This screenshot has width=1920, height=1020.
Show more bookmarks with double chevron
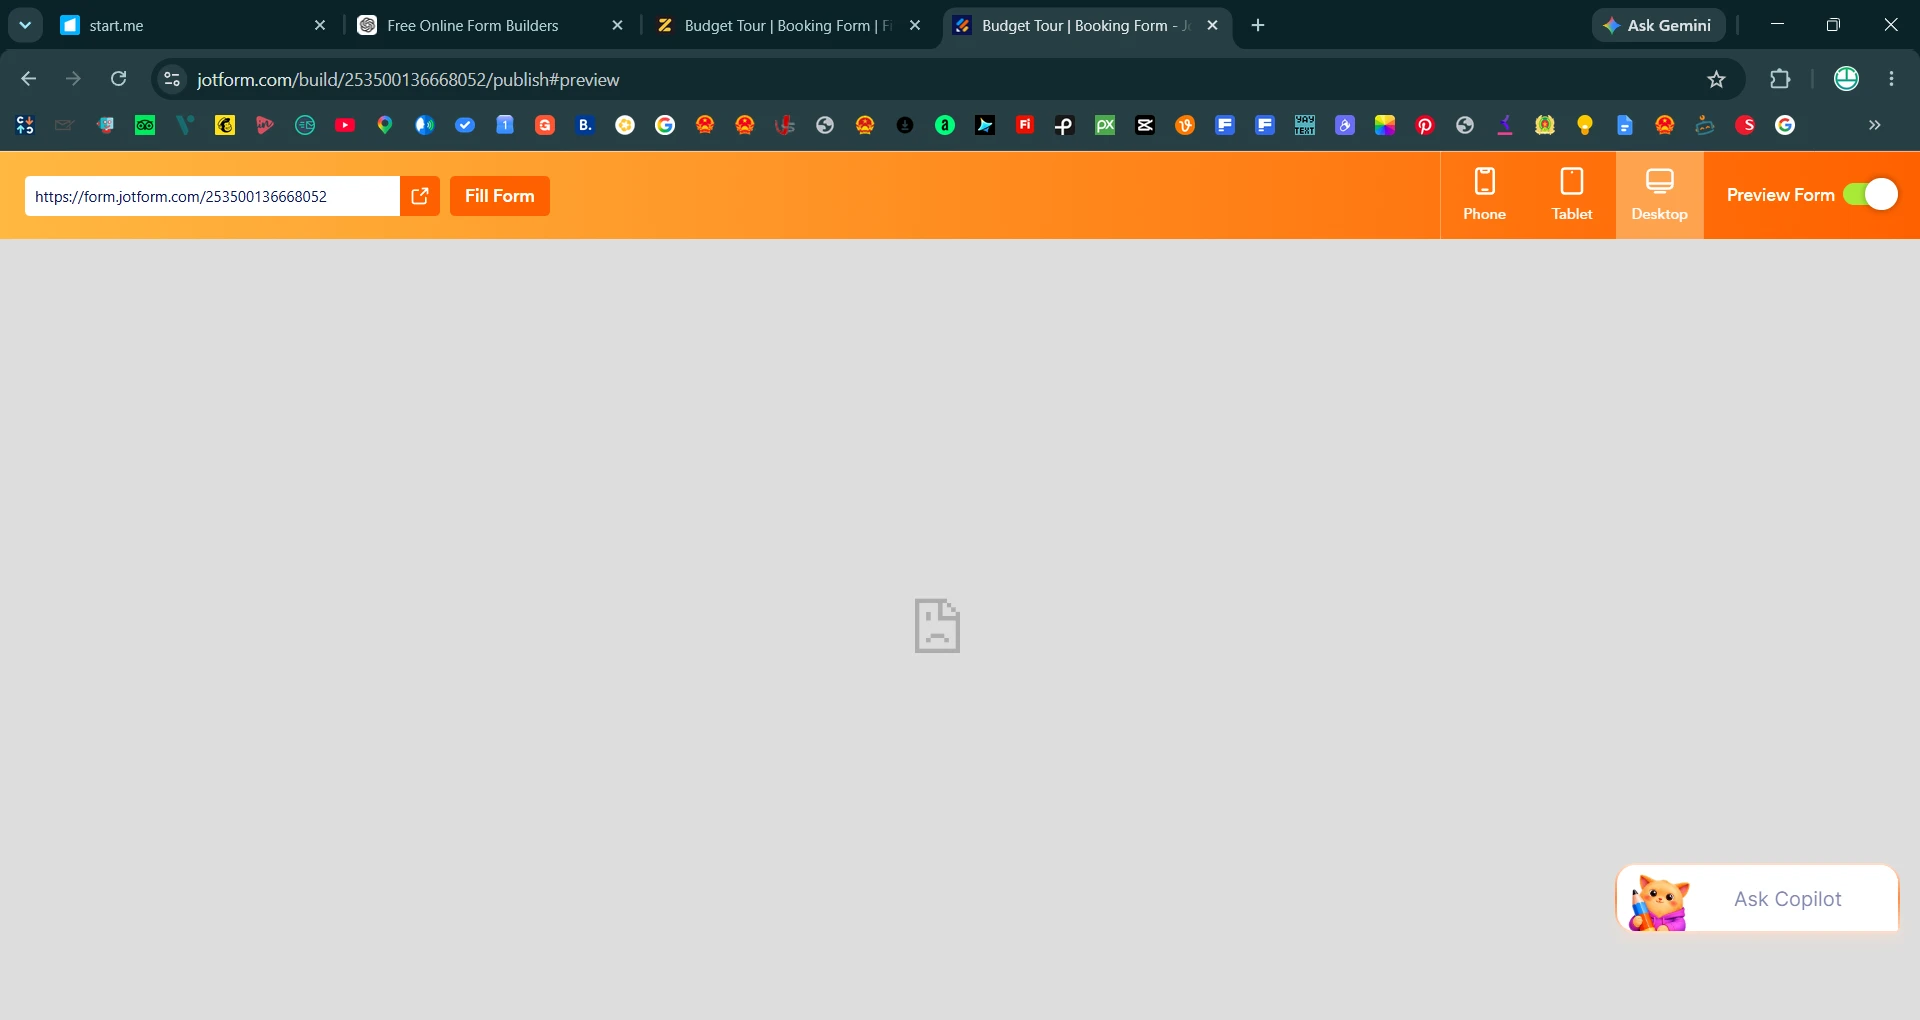coord(1875,125)
